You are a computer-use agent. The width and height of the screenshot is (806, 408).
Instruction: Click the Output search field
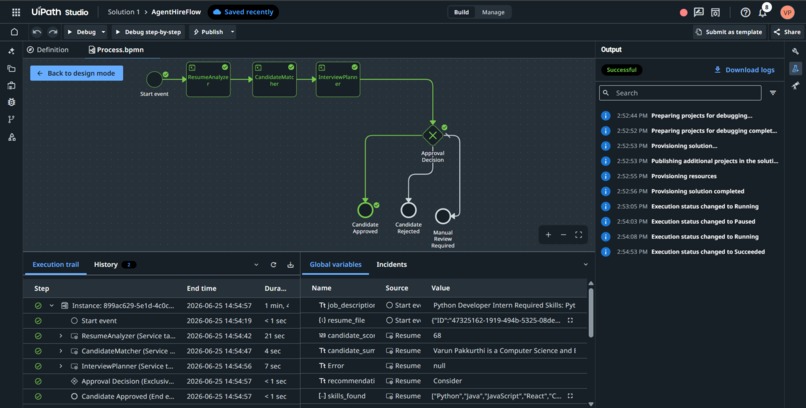point(680,93)
